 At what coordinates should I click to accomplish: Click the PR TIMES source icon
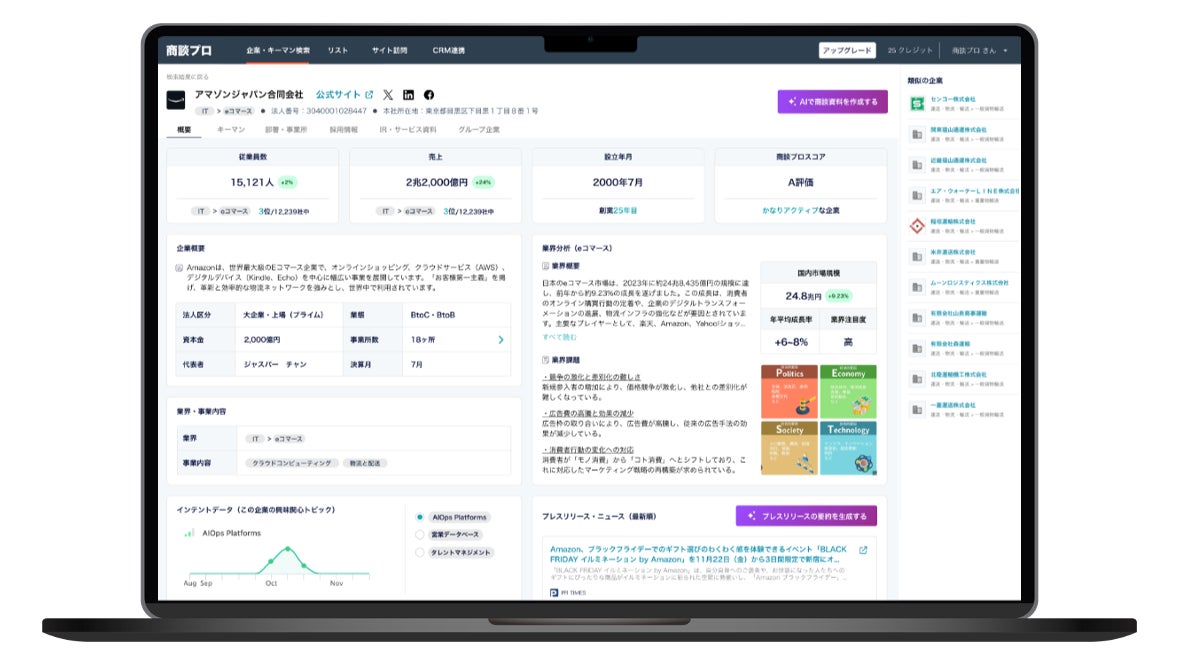[554, 593]
